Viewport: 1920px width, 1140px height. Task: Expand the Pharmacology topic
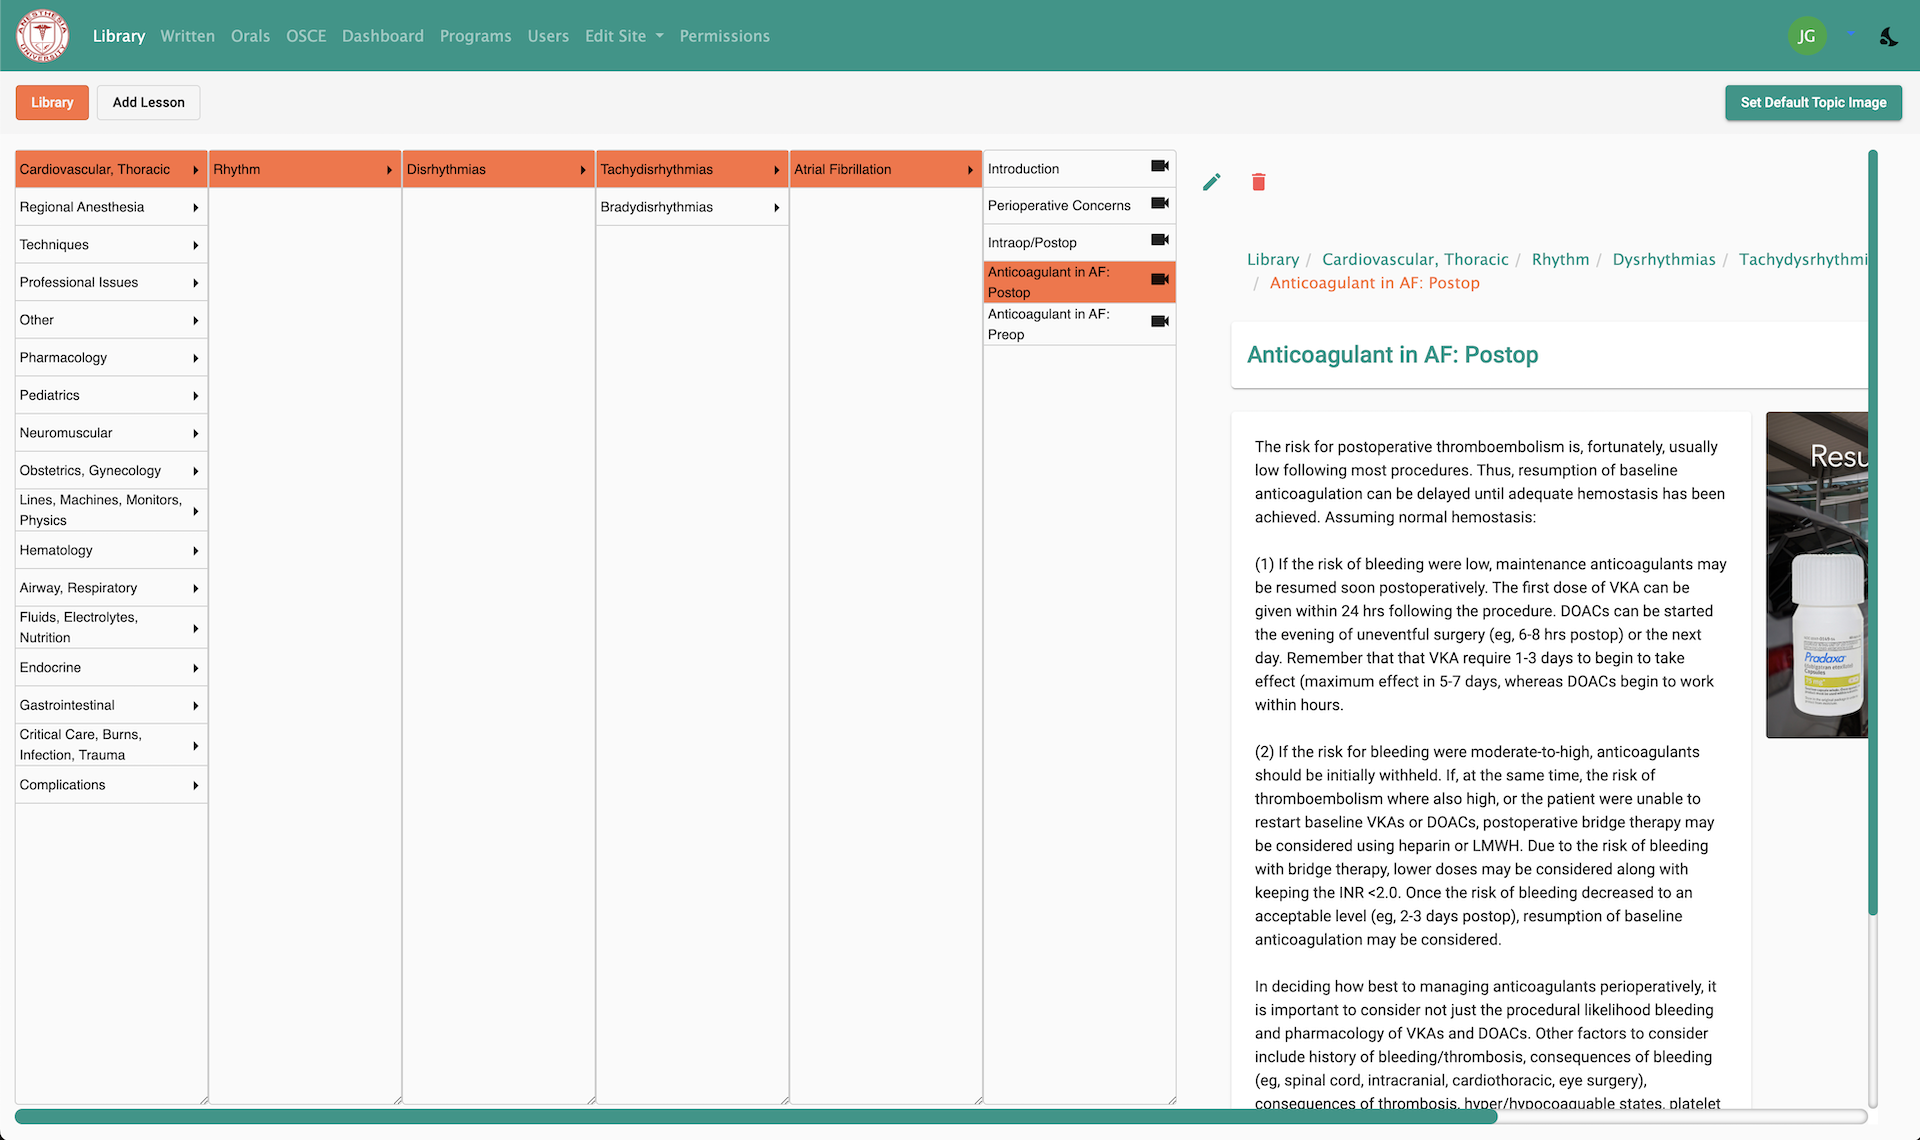[110, 358]
